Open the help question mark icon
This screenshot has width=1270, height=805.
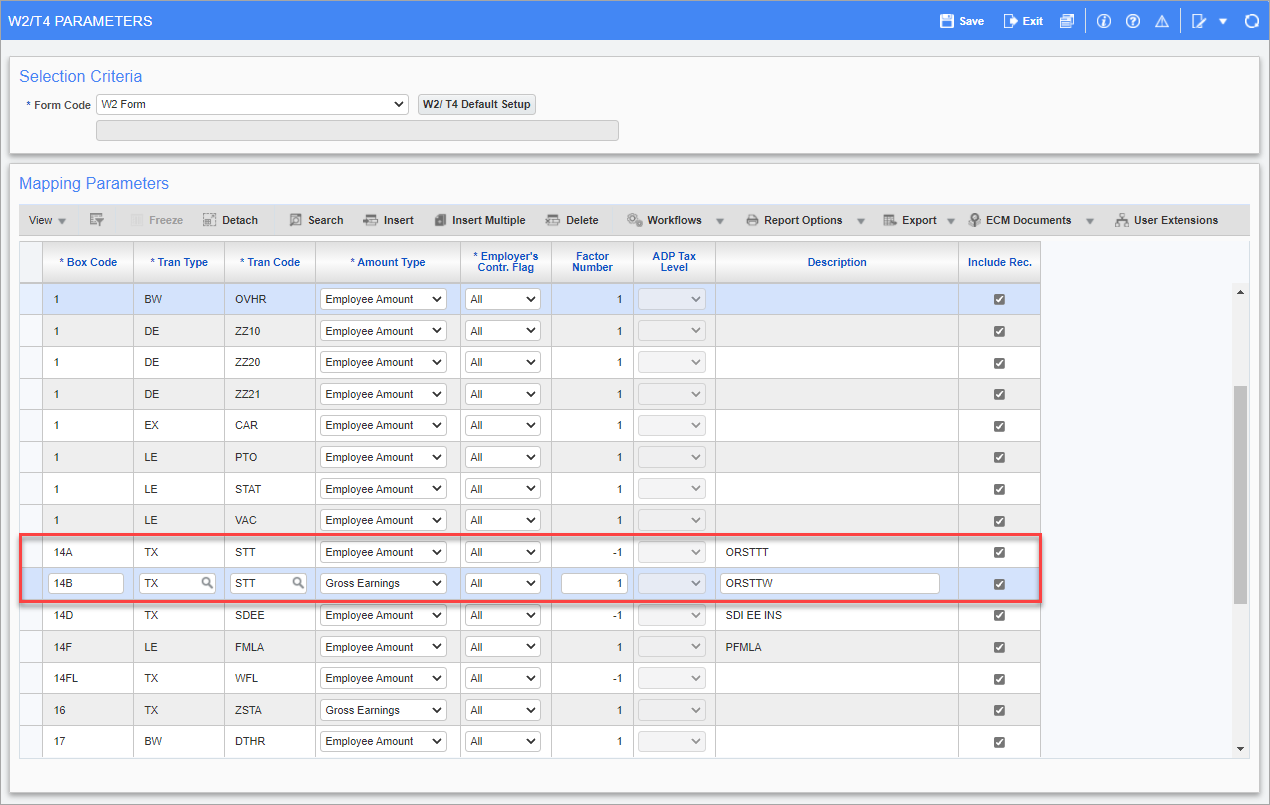[x=1133, y=21]
